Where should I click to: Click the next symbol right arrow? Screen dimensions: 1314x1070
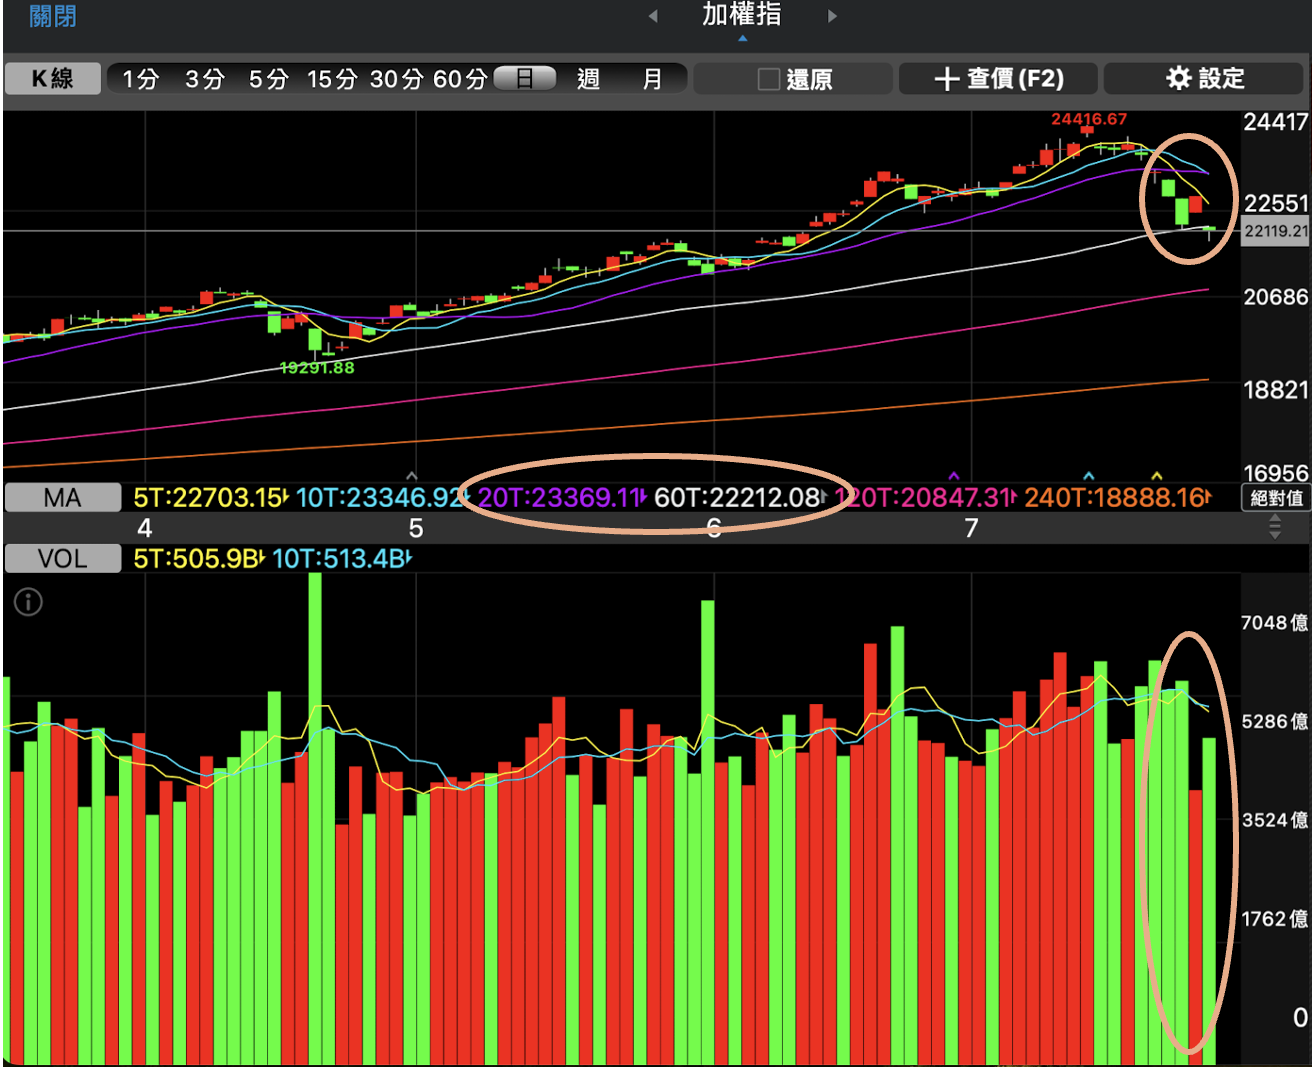(x=832, y=16)
